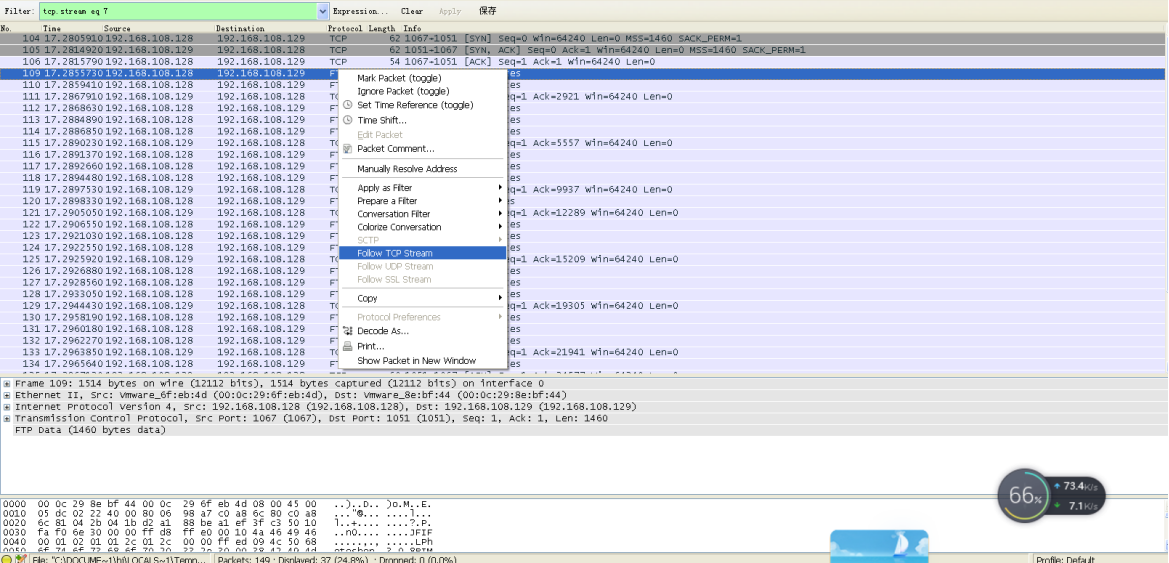Select Follow TCP Stream menu entry
The height and width of the screenshot is (563, 1169).
394,253
